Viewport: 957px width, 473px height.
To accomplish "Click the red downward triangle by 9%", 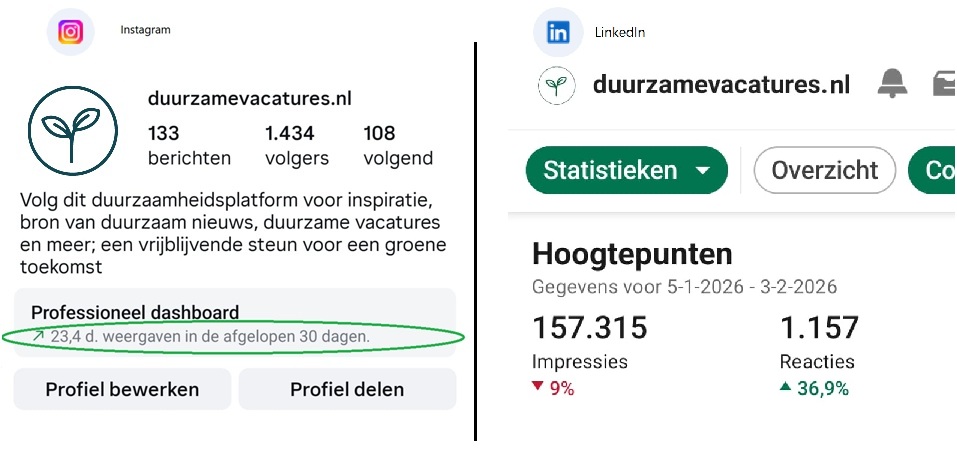I will (x=537, y=387).
